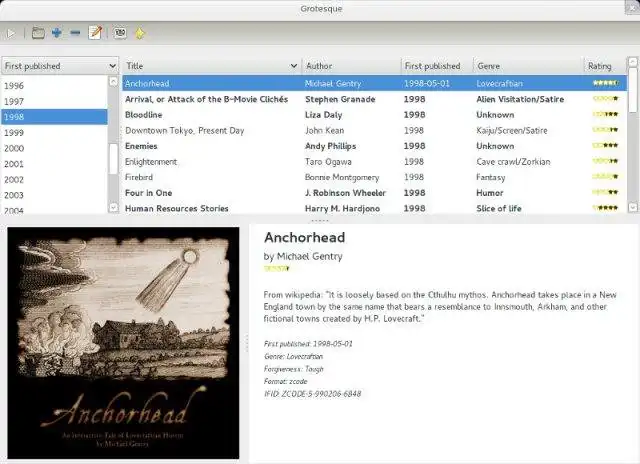Select year 1998 in filter list
The width and height of the screenshot is (640, 464).
coord(55,117)
